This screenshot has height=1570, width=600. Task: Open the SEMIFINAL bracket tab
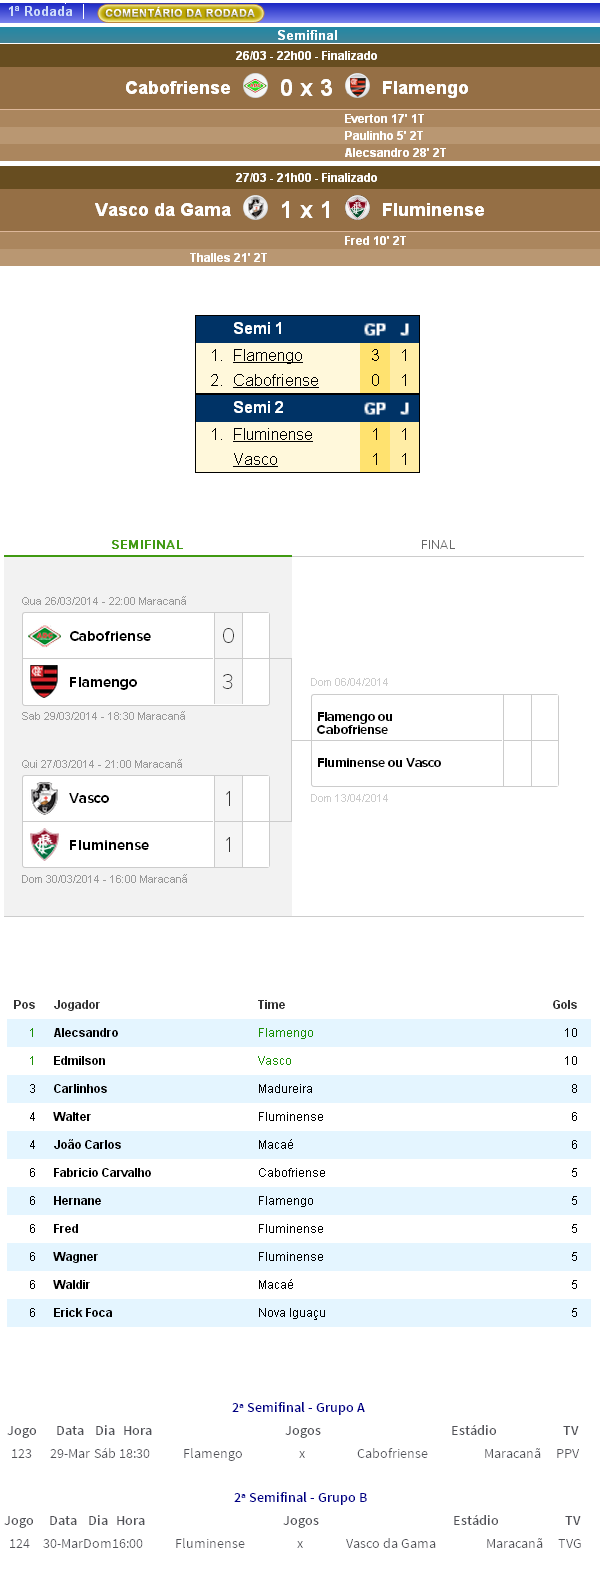coord(147,545)
